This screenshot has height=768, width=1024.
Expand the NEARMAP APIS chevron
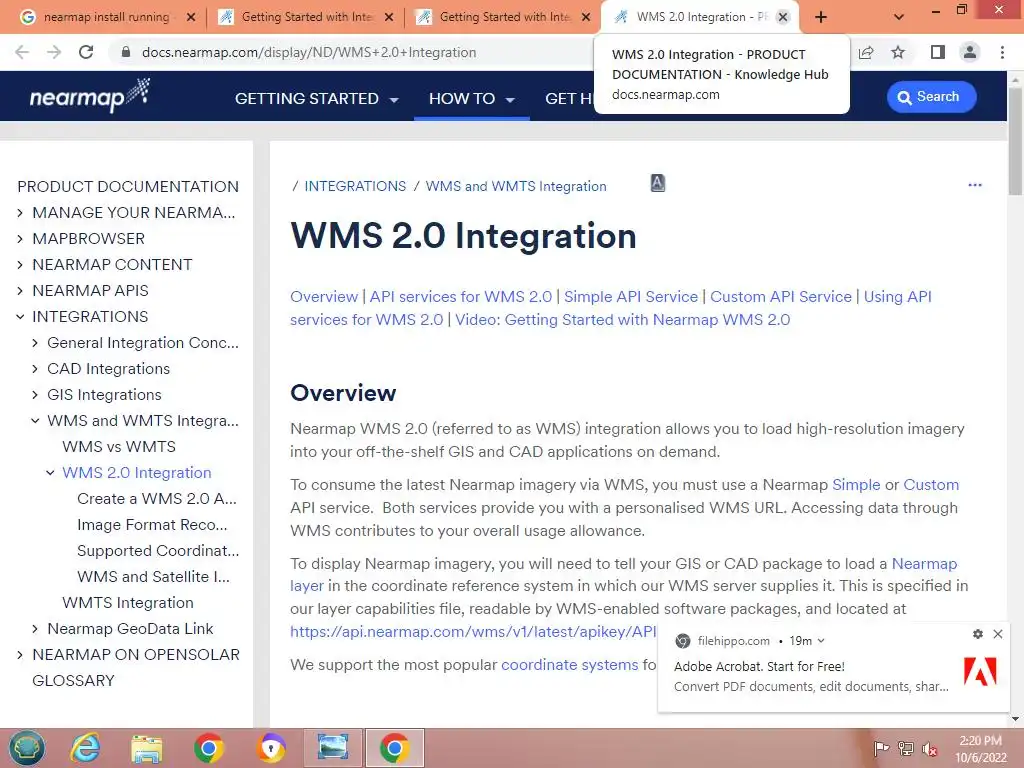(x=20, y=291)
